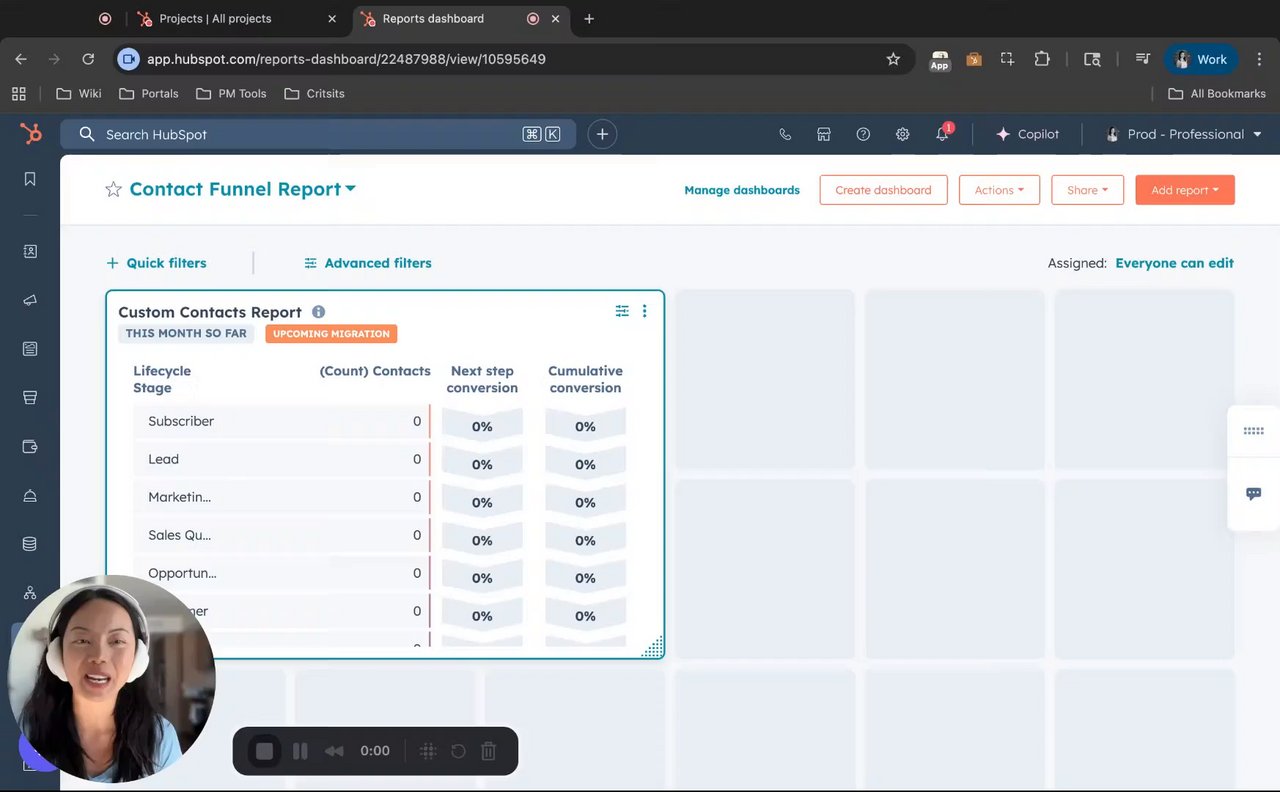Open the storefront Commerce sidebar icon
The width and height of the screenshot is (1280, 792).
30,397
